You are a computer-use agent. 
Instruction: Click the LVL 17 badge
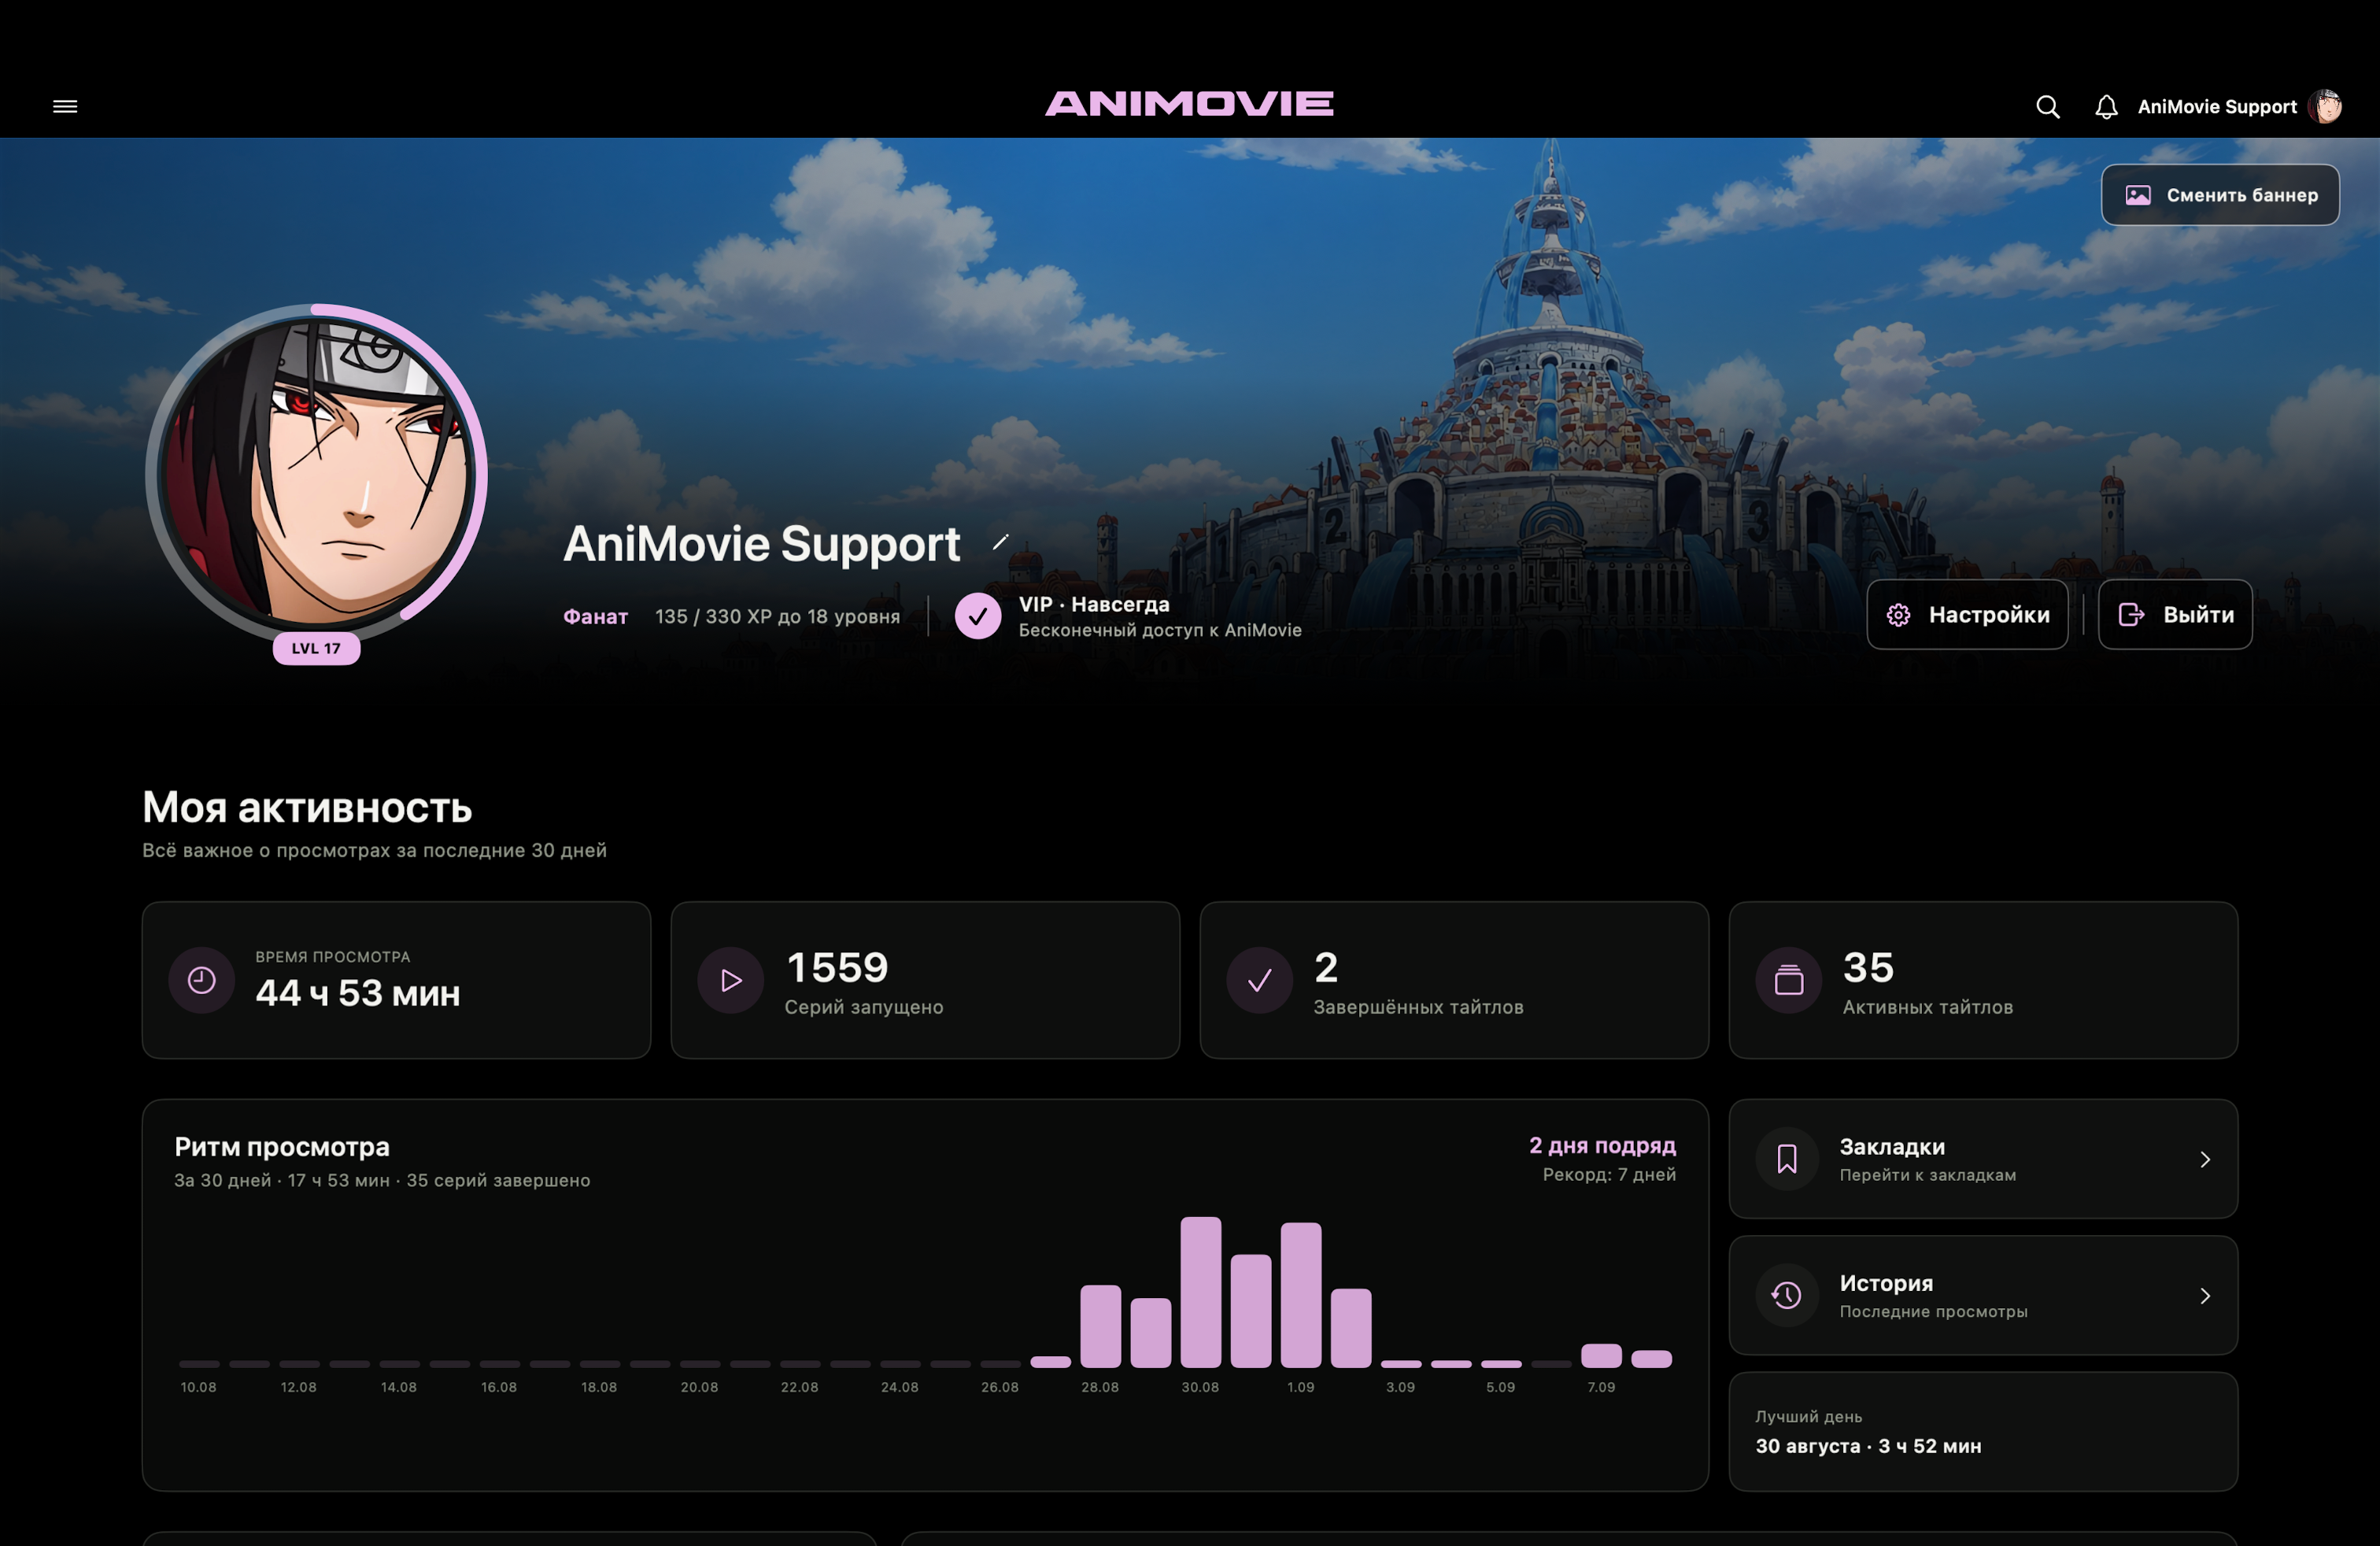pyautogui.click(x=316, y=648)
